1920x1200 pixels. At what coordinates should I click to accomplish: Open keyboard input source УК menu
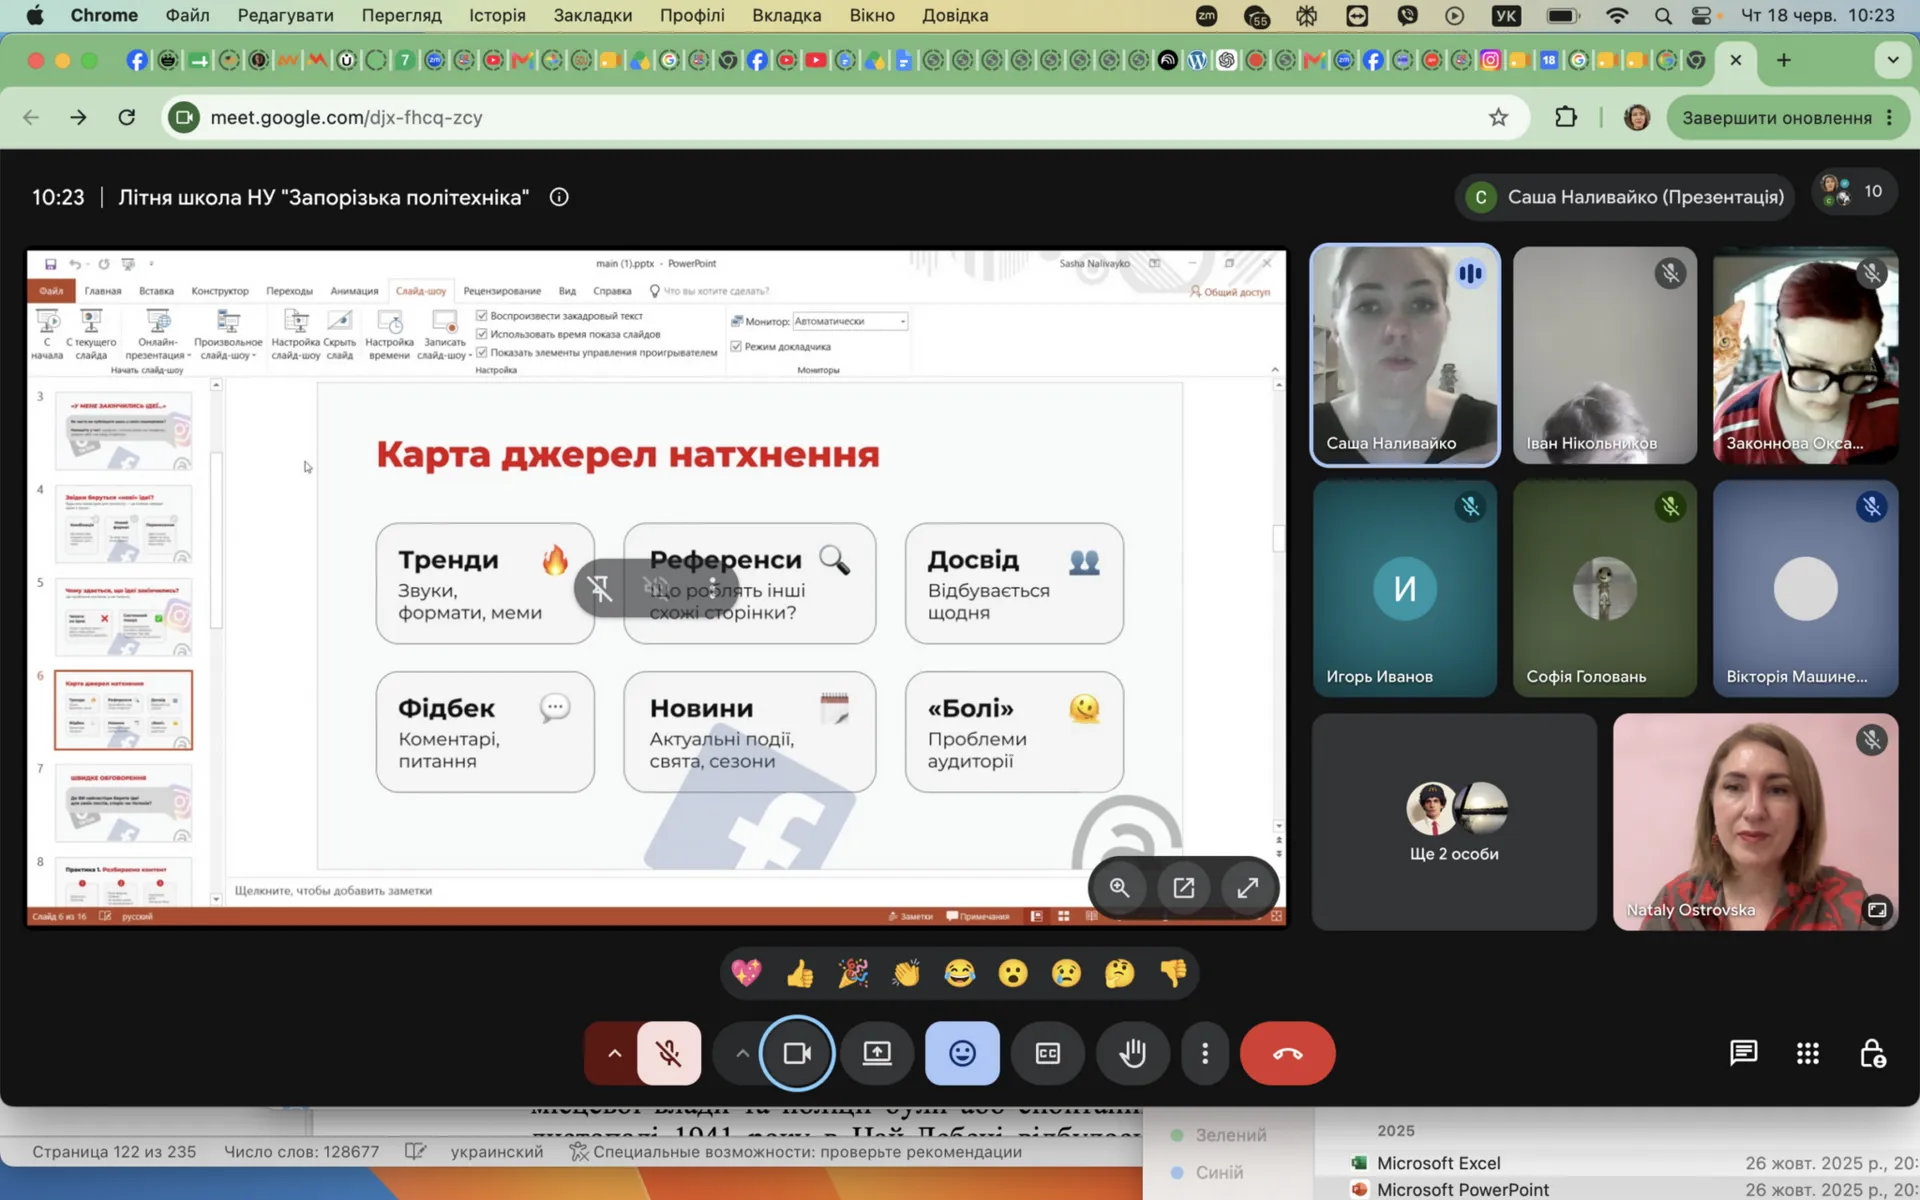[x=1506, y=15]
